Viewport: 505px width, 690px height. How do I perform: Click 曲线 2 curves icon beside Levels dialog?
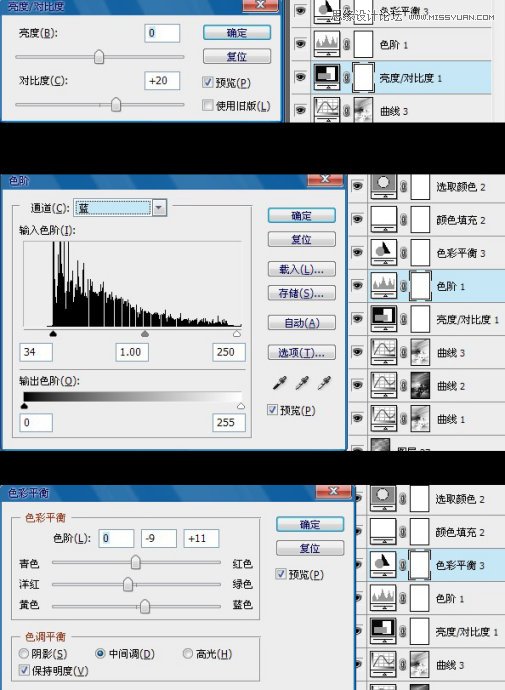click(x=384, y=385)
